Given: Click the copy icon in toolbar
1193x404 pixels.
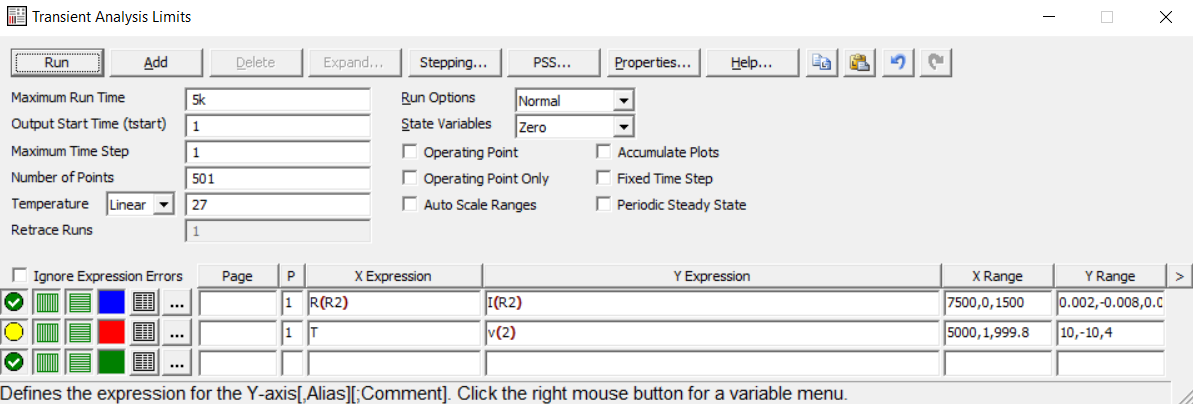Looking at the screenshot, I should pos(822,62).
